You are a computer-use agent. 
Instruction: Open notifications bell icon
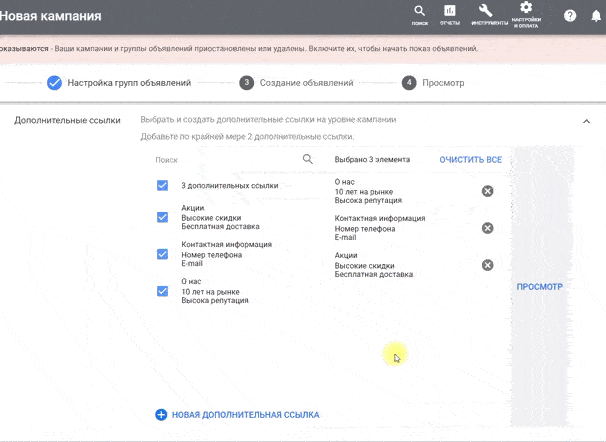pos(596,16)
